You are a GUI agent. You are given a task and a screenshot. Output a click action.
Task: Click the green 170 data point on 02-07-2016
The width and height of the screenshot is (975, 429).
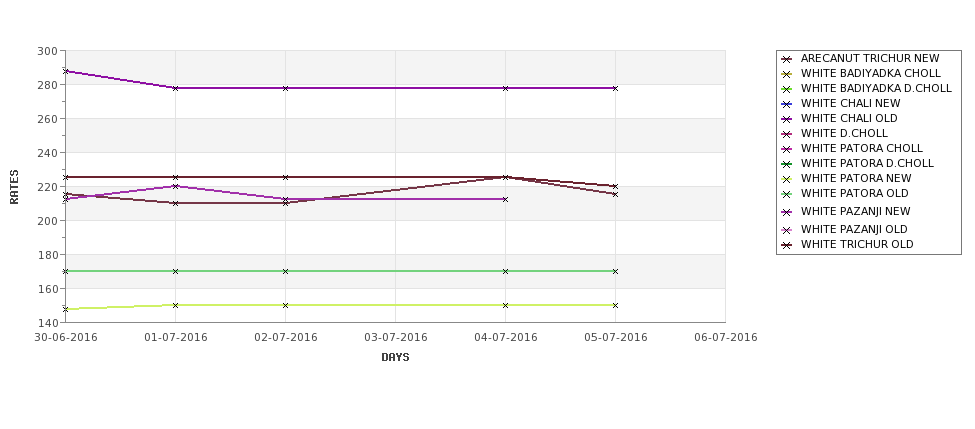(x=285, y=271)
